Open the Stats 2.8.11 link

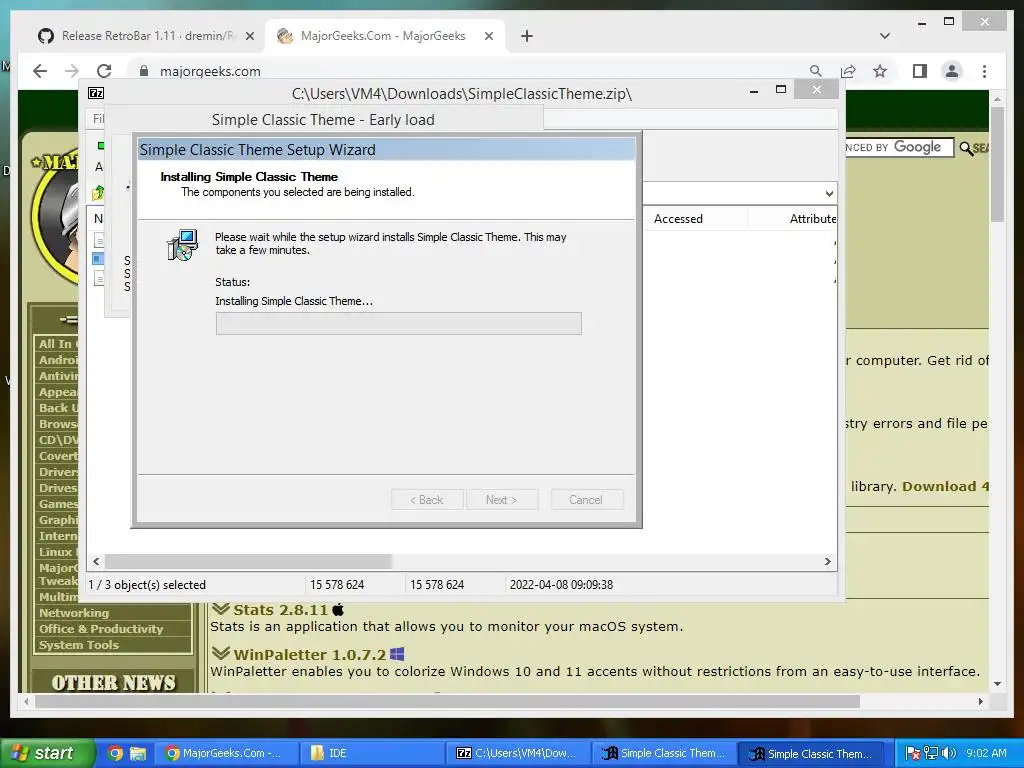click(x=280, y=610)
